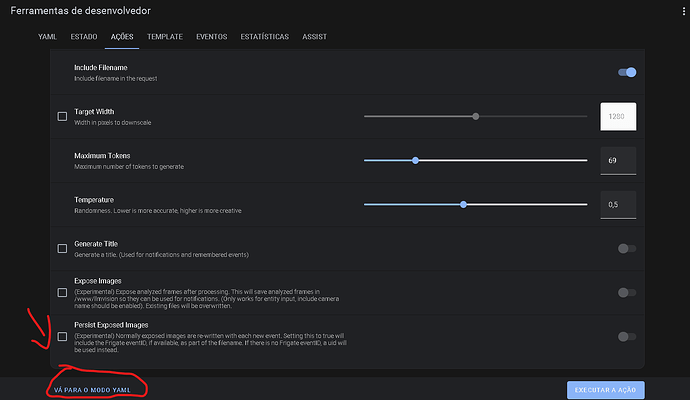This screenshot has height=400, width=690.
Task: Click the Temperature value field
Action: [618, 204]
